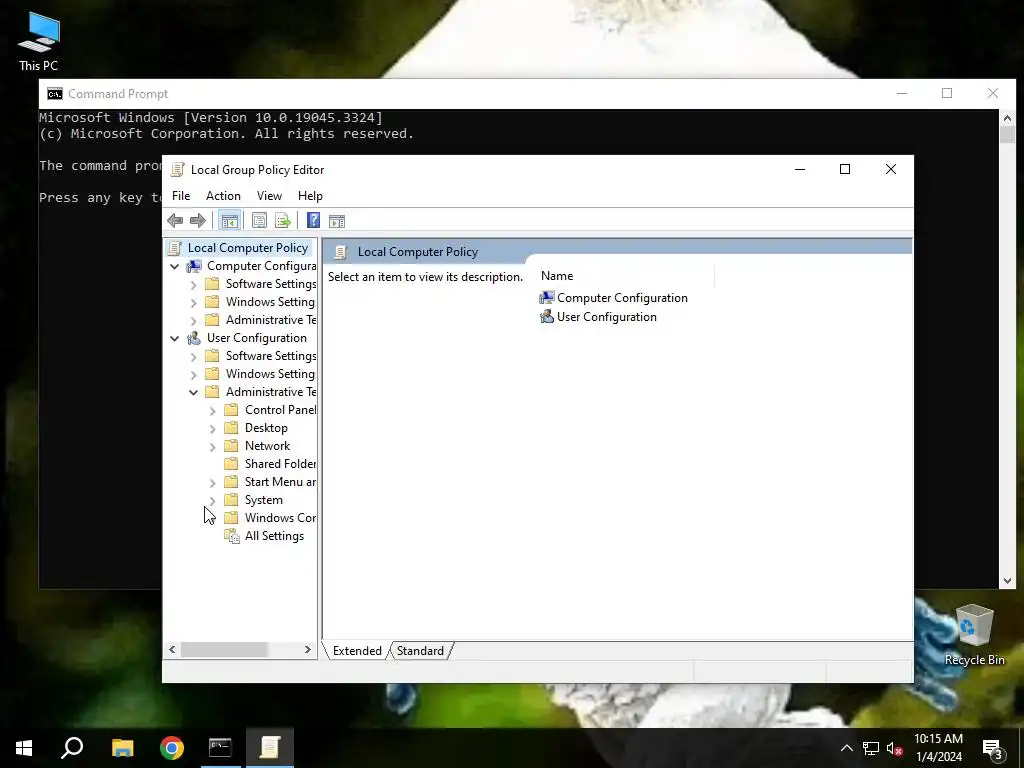Open the taskbar clock showing 10:15 AM
Image resolution: width=1024 pixels, height=768 pixels.
[x=938, y=748]
